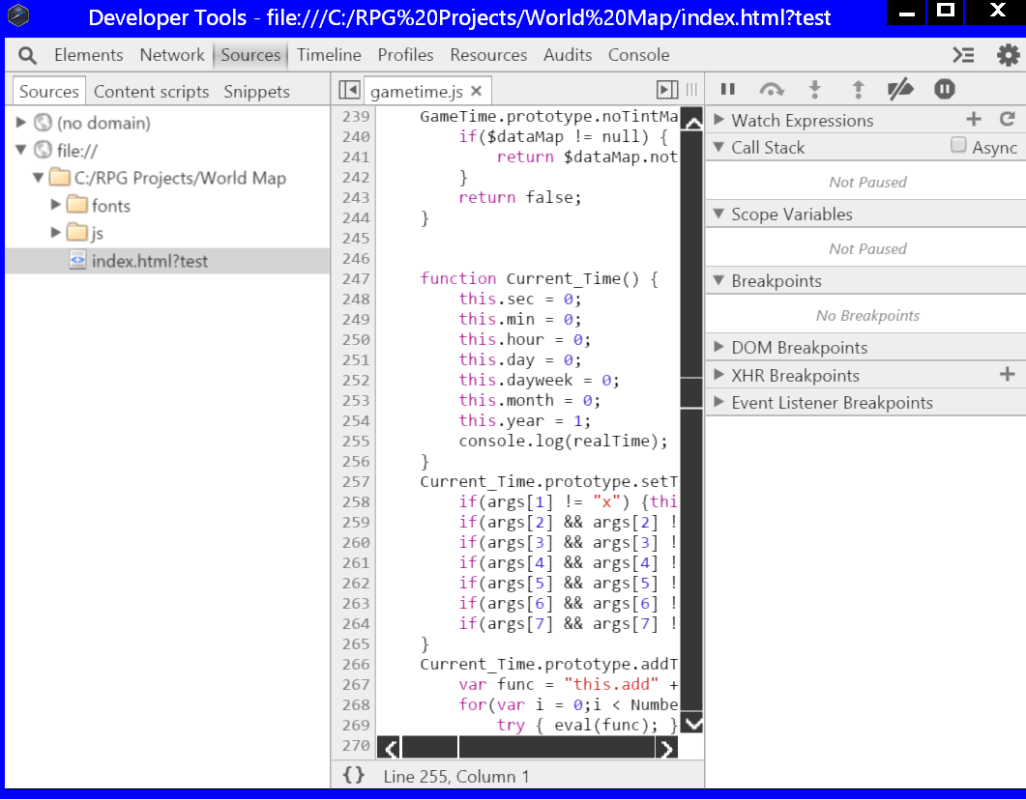Click the horizontal scrollbar right arrow

coord(666,748)
